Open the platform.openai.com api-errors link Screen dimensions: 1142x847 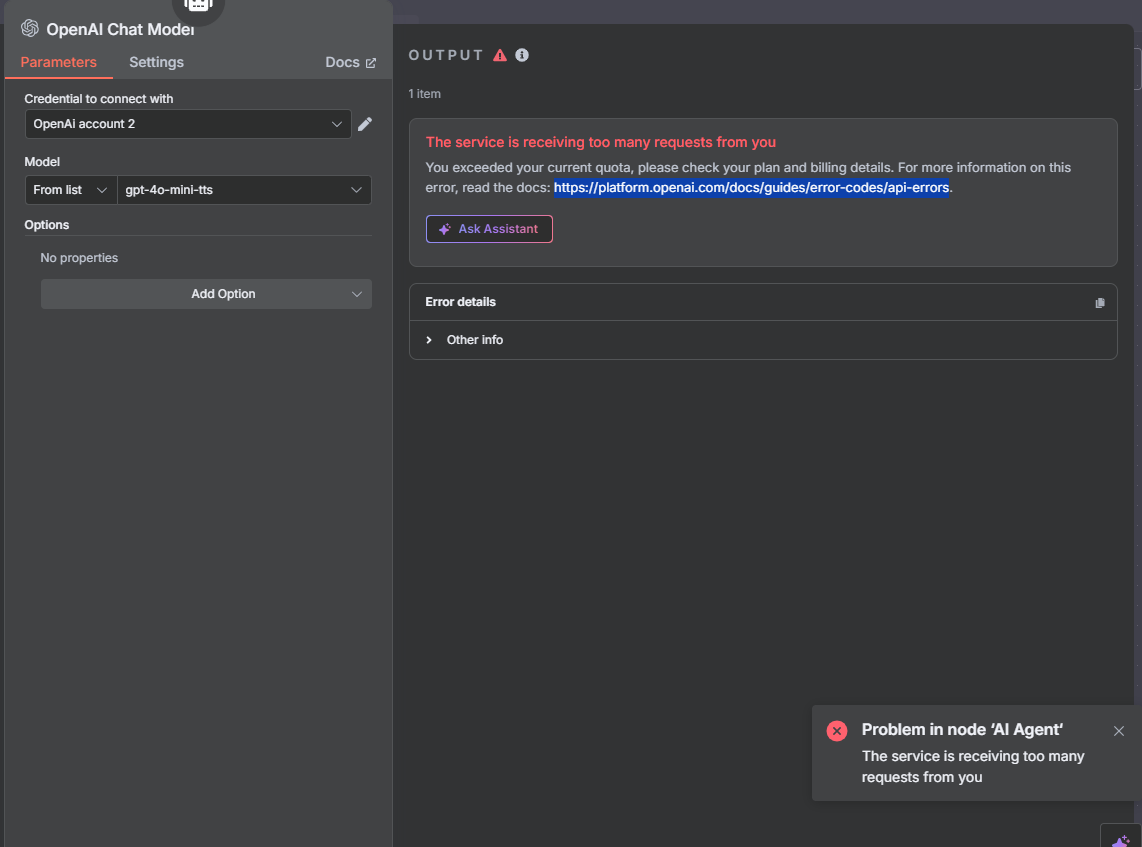pos(751,188)
